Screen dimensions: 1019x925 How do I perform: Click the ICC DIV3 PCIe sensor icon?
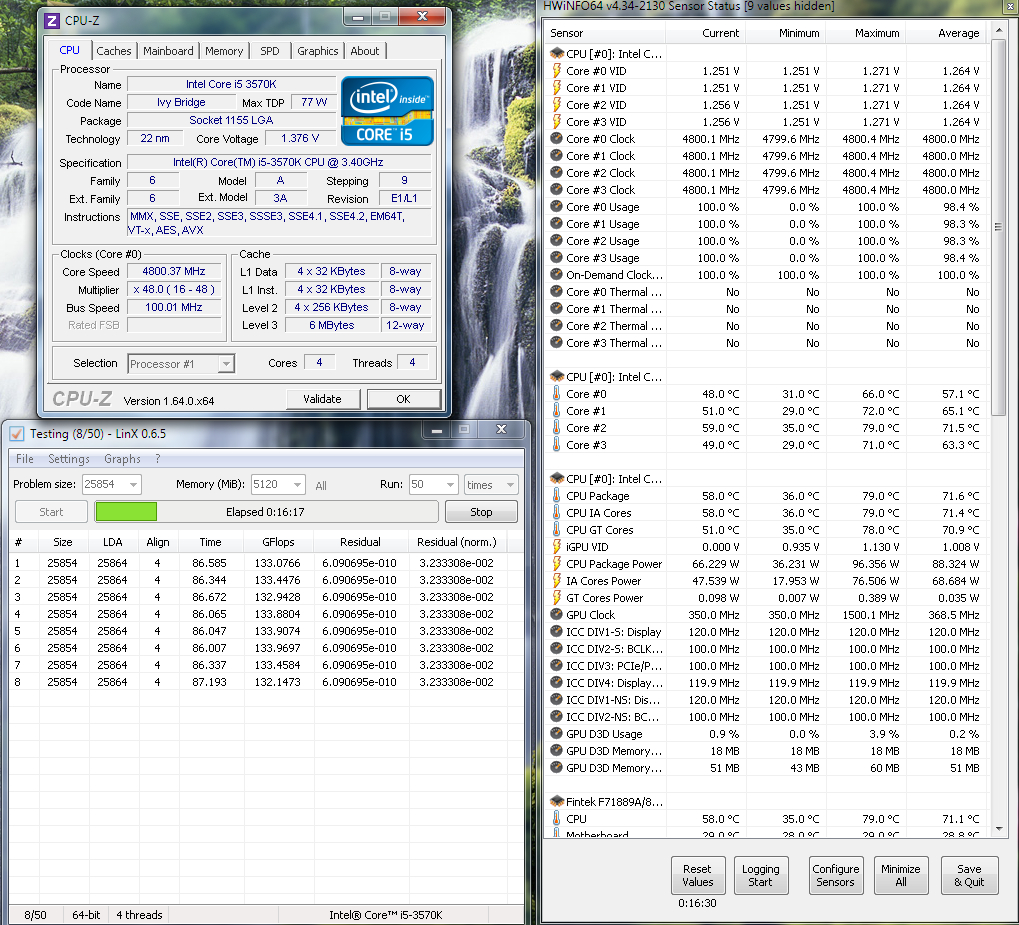556,666
